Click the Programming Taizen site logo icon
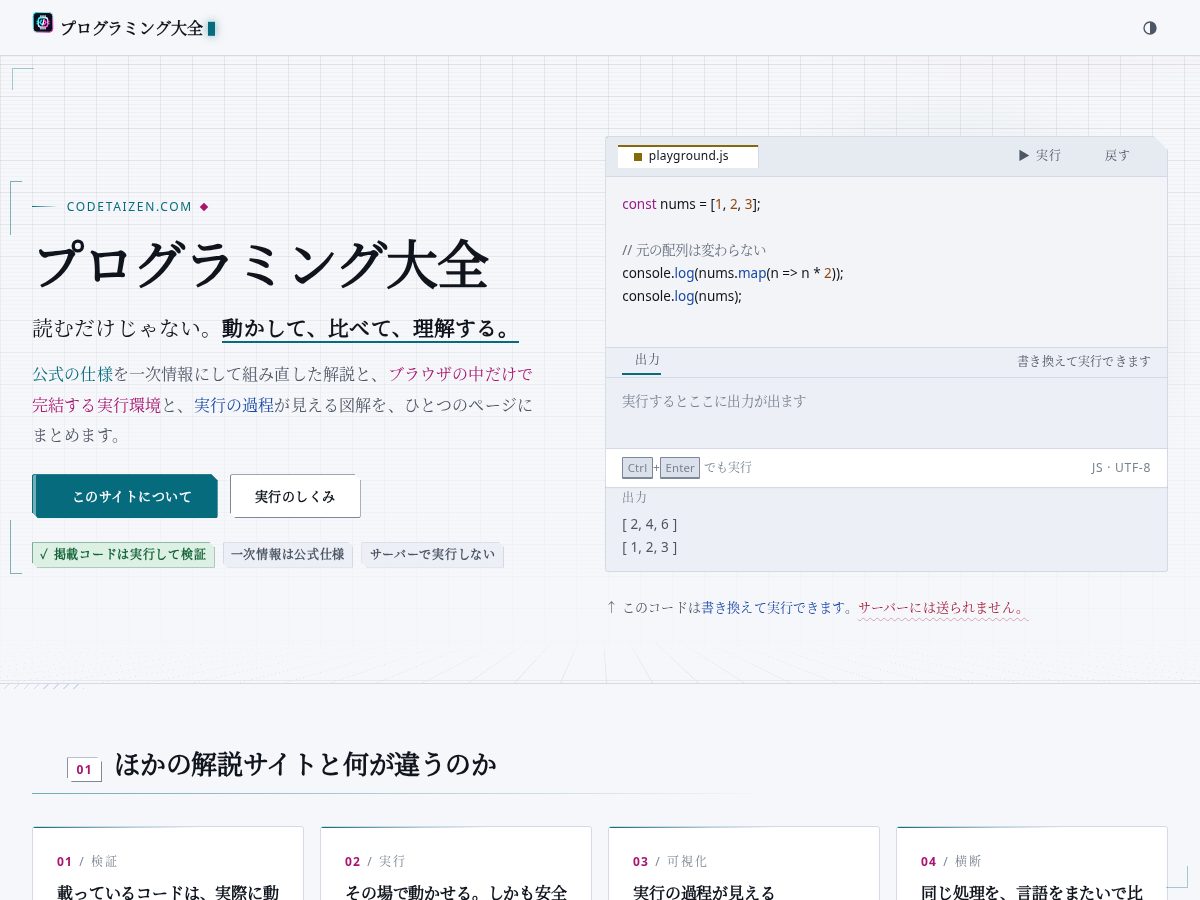The image size is (1200, 900). tap(43, 23)
